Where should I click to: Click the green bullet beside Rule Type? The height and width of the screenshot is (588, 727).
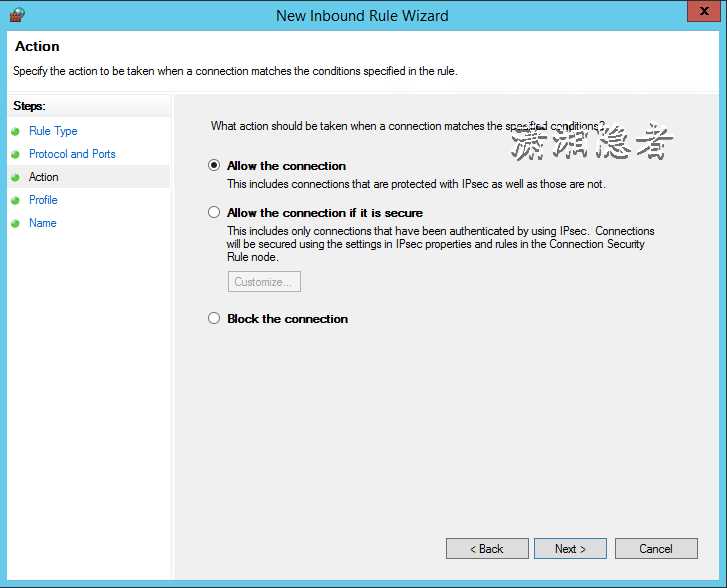pyautogui.click(x=15, y=131)
